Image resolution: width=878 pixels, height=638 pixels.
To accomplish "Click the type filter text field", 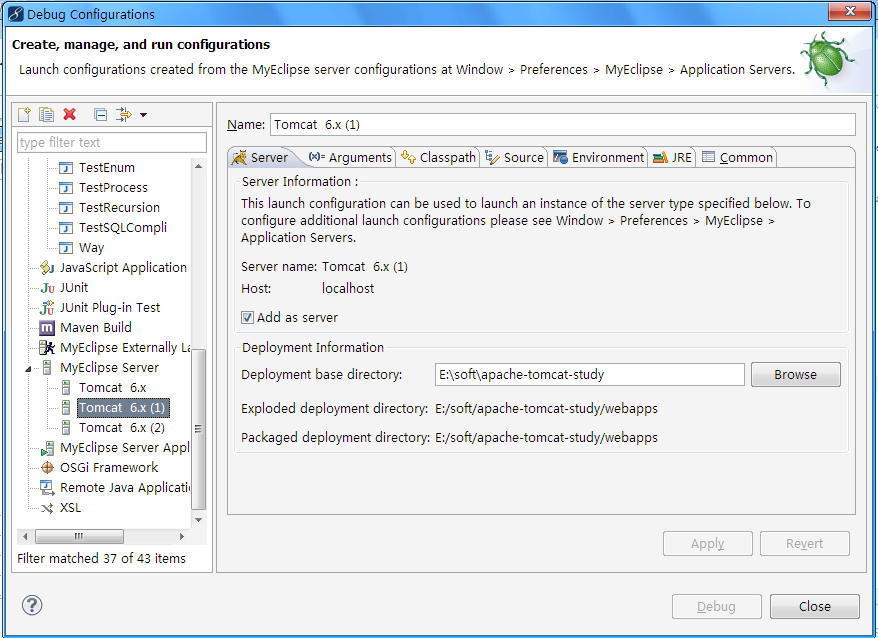I will [x=112, y=142].
